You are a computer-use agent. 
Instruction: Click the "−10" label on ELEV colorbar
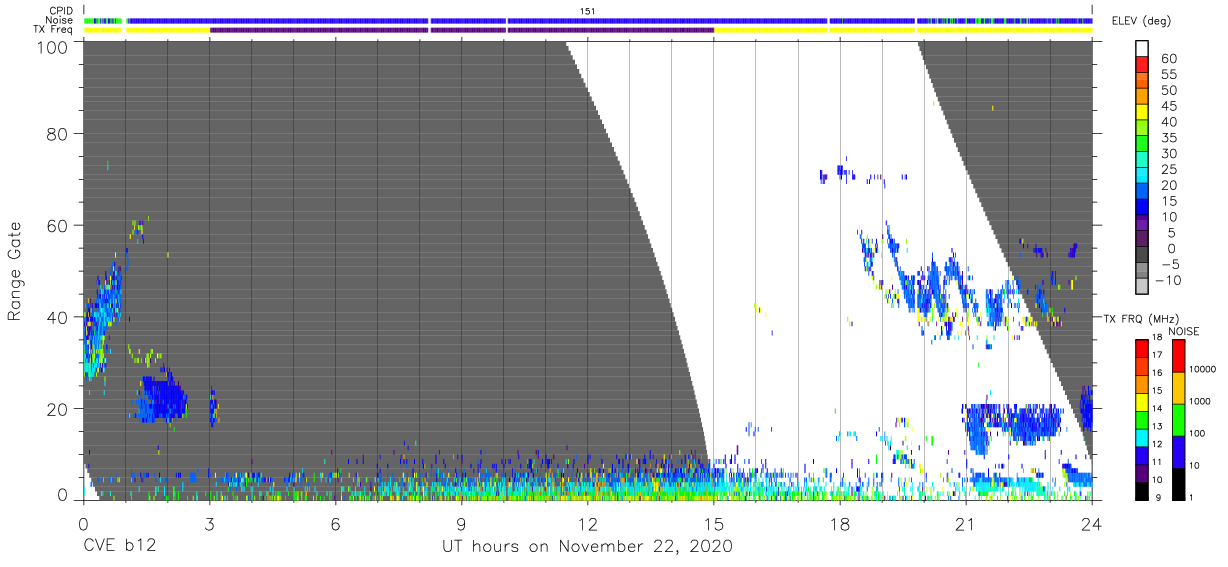tap(1168, 279)
